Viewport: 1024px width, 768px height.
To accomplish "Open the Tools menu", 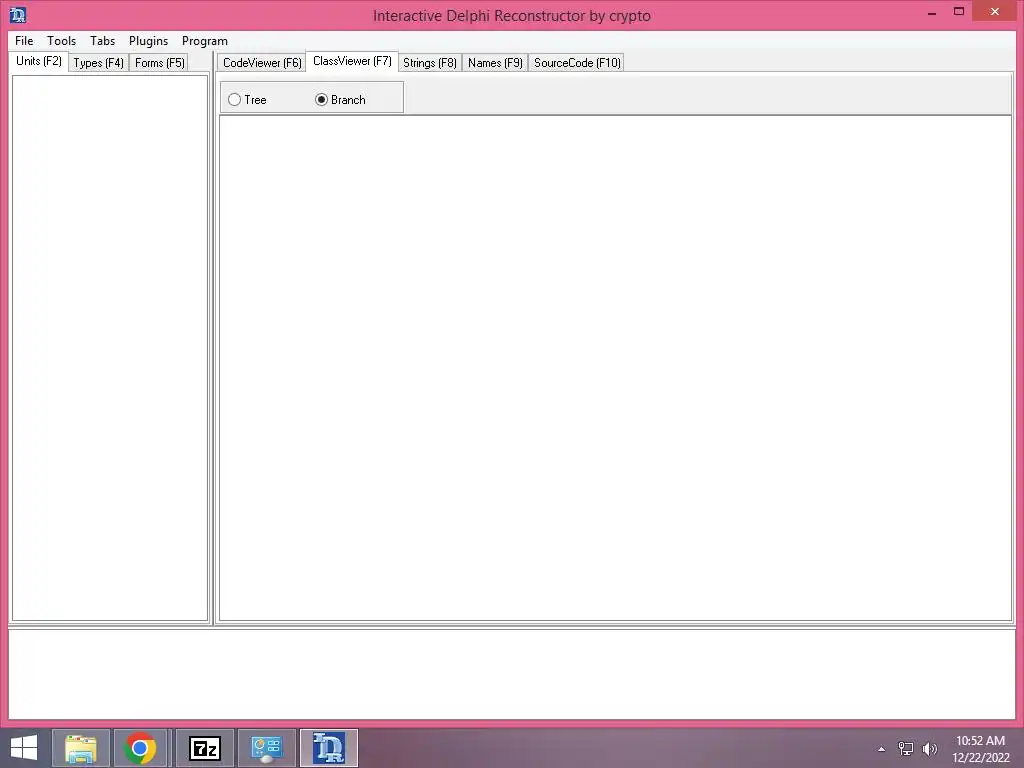I will [61, 40].
